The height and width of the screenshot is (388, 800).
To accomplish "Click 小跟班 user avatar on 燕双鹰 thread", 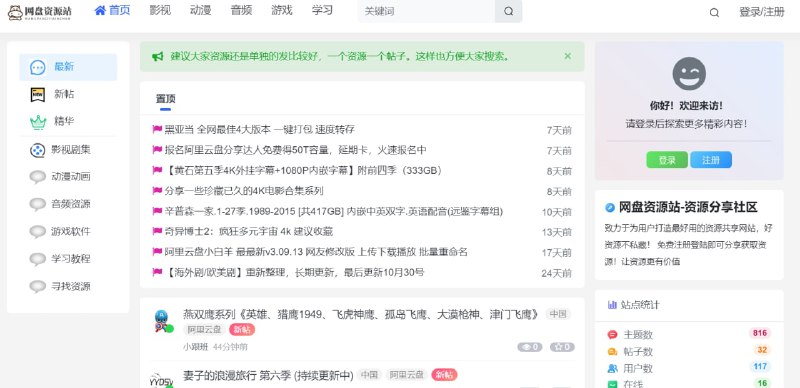I will 162,321.
